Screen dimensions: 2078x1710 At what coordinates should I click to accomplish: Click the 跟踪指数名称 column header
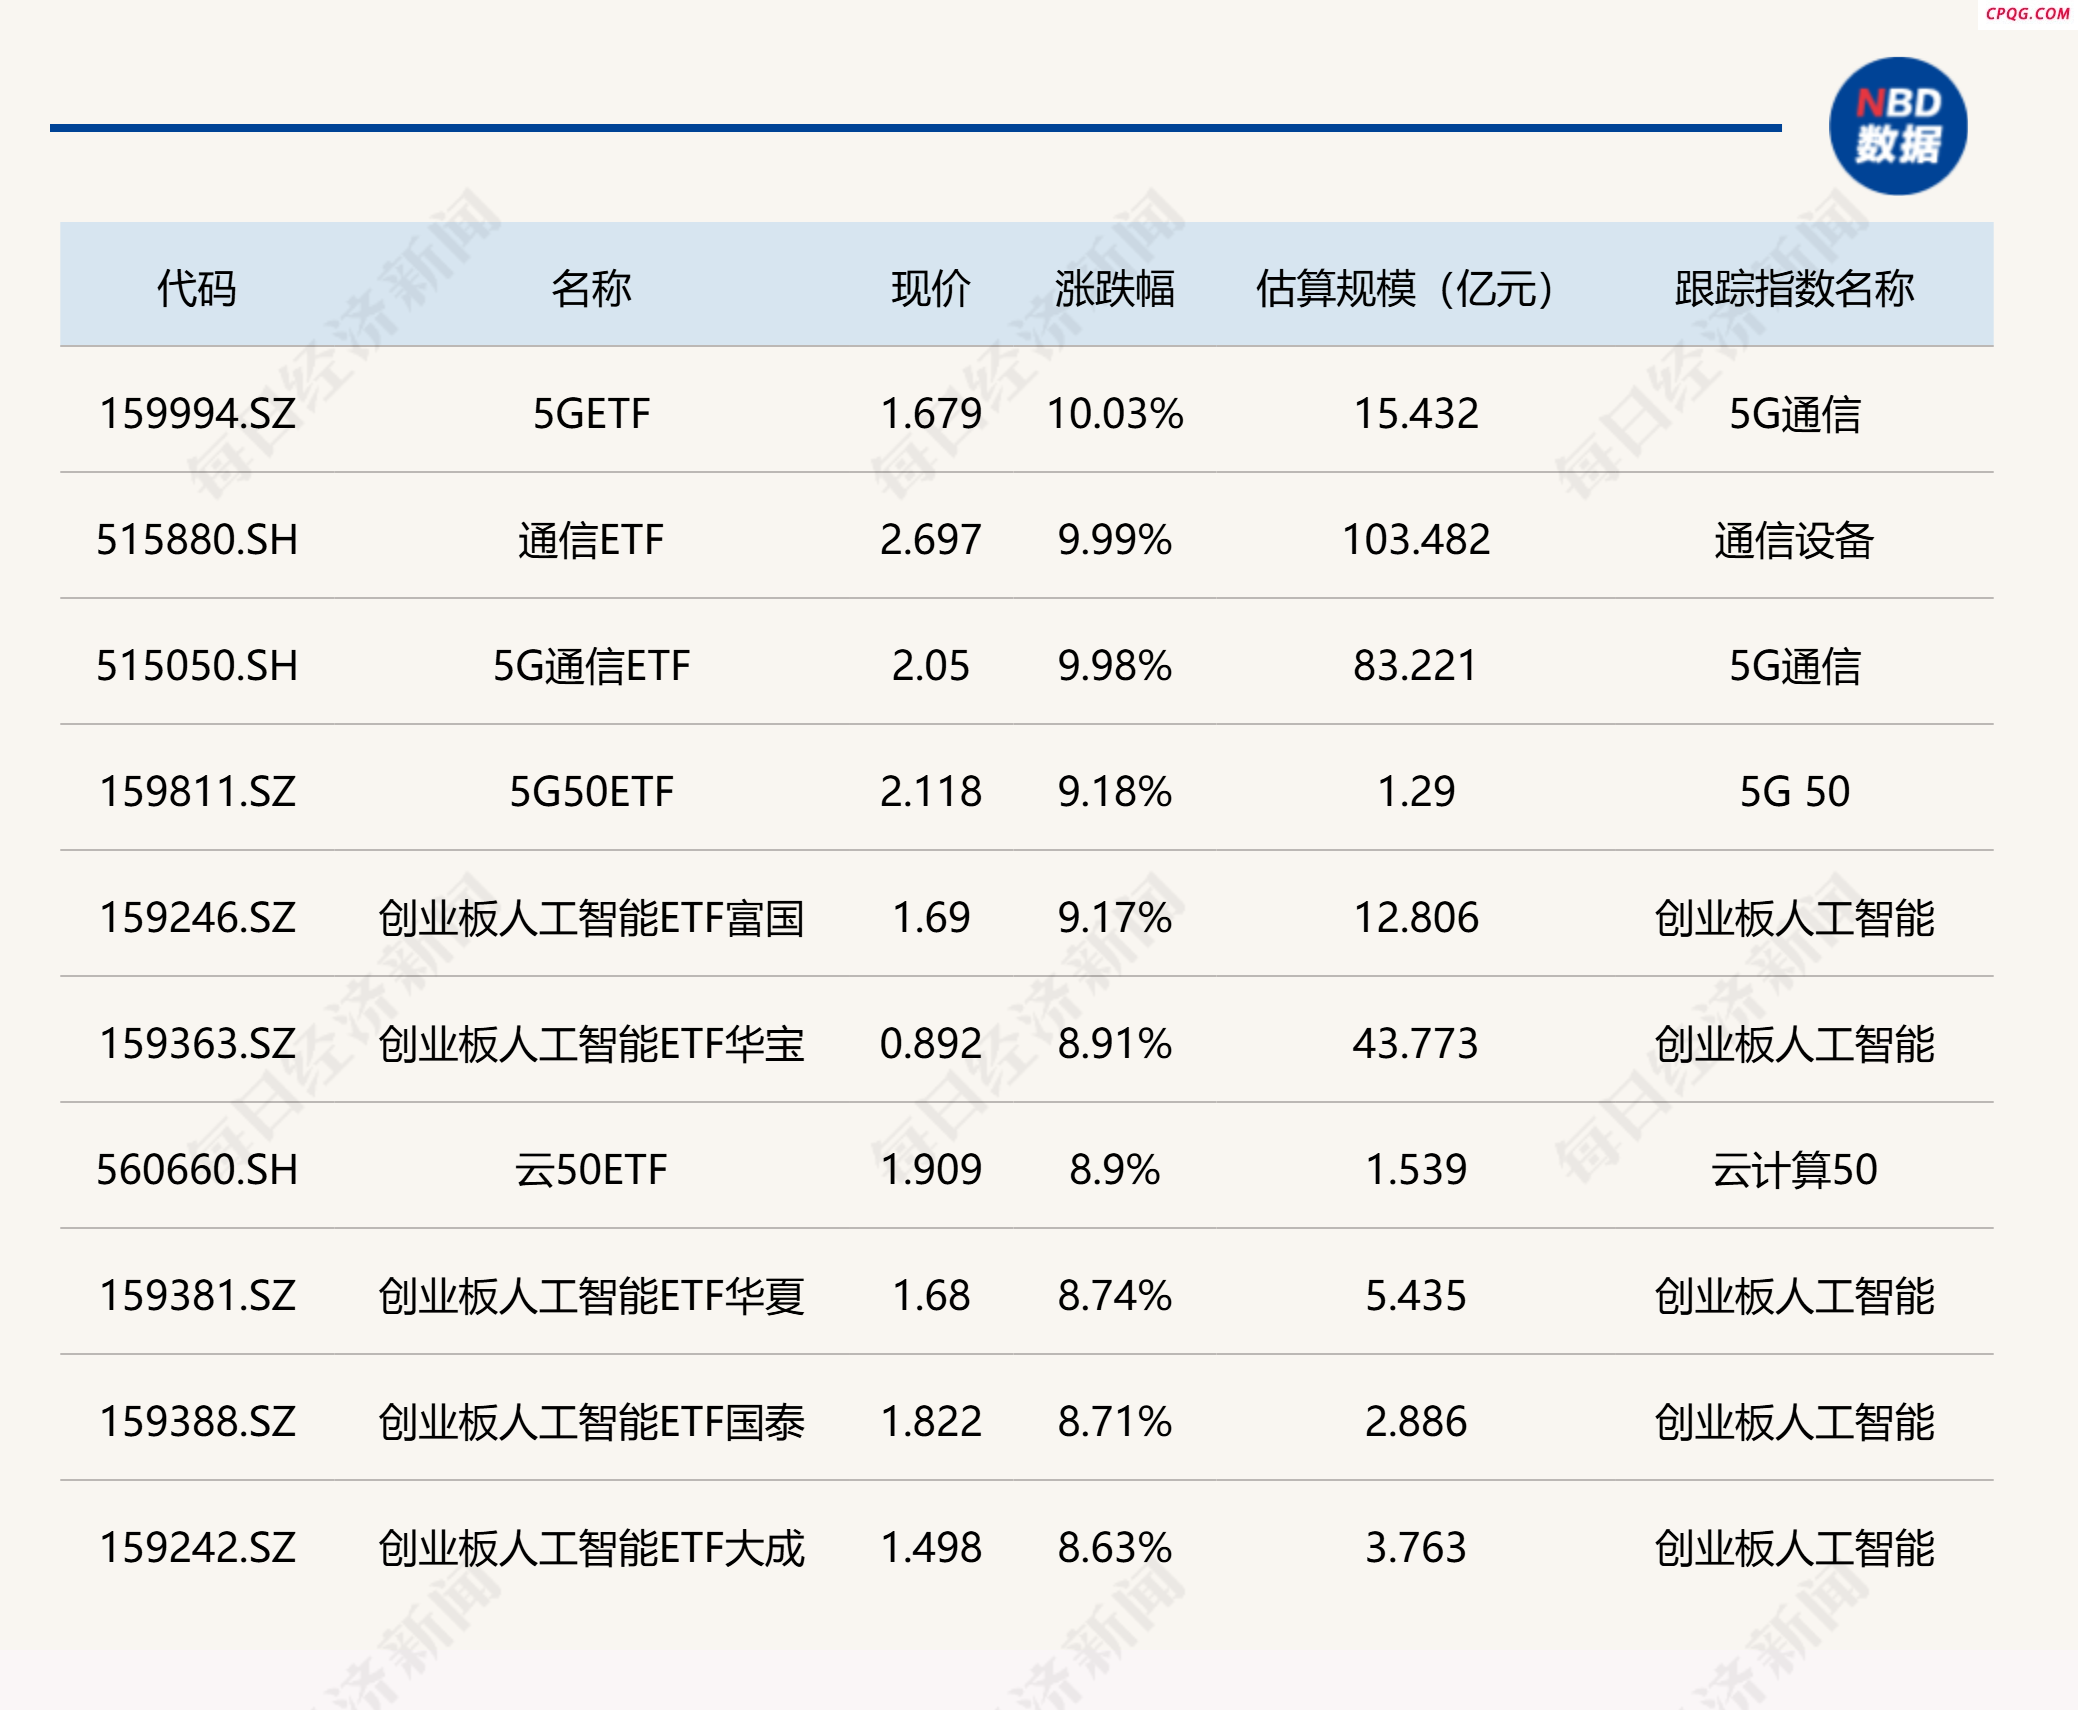click(1795, 288)
